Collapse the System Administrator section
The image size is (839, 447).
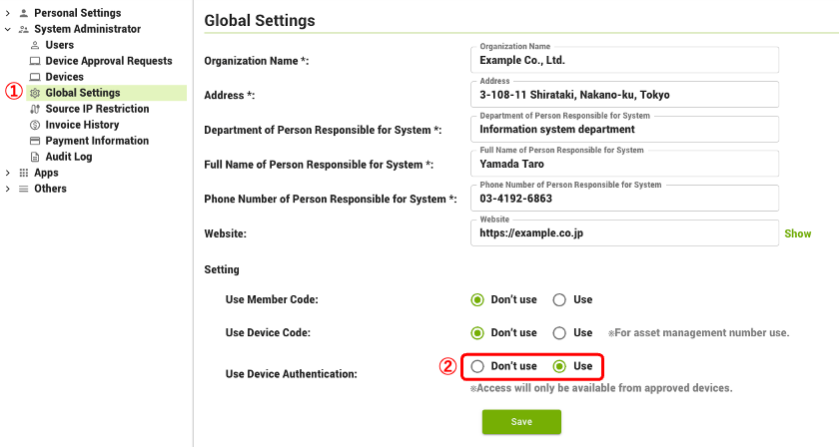[8, 29]
